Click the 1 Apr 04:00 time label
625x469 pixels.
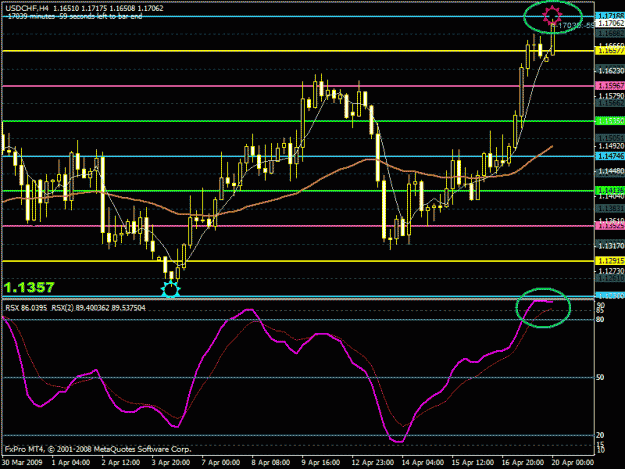(x=71, y=463)
